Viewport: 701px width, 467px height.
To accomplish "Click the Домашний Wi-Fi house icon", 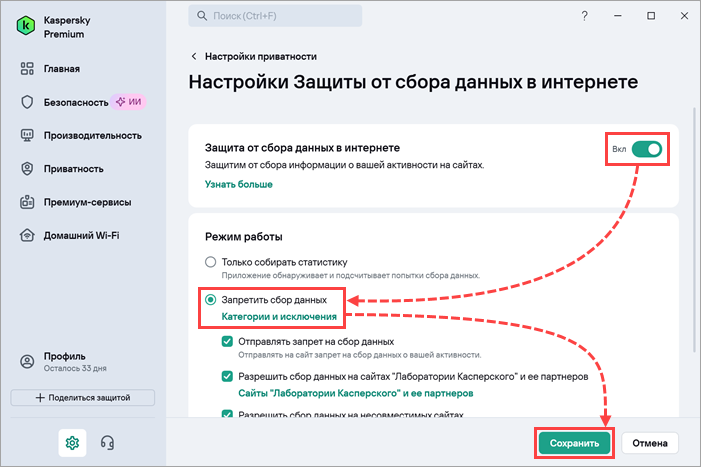I will 27,235.
